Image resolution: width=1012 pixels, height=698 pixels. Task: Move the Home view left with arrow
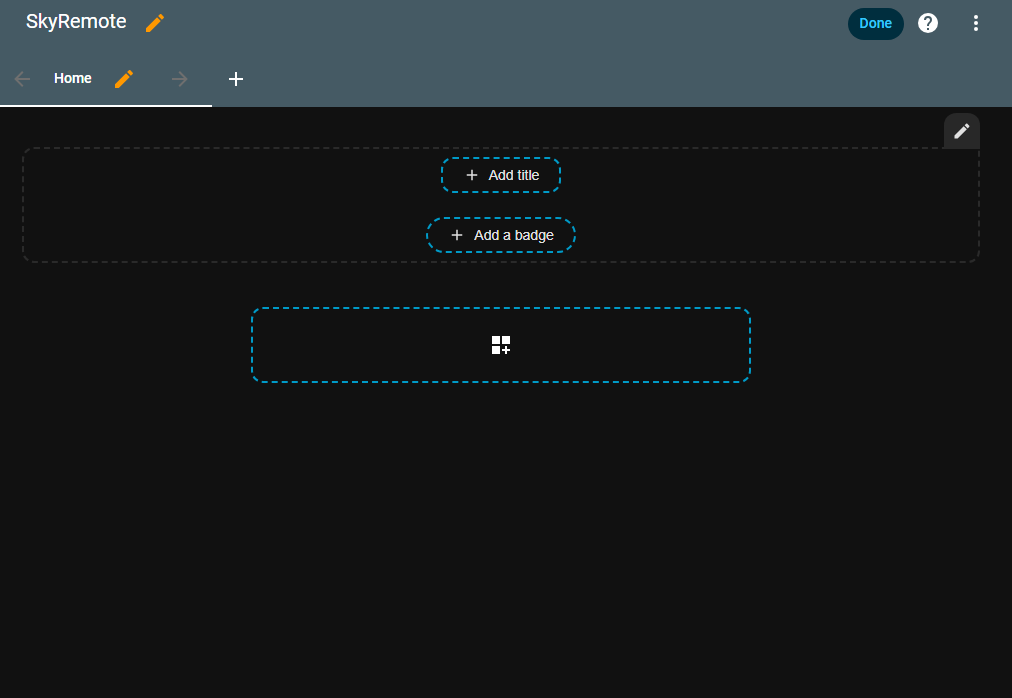click(x=23, y=79)
